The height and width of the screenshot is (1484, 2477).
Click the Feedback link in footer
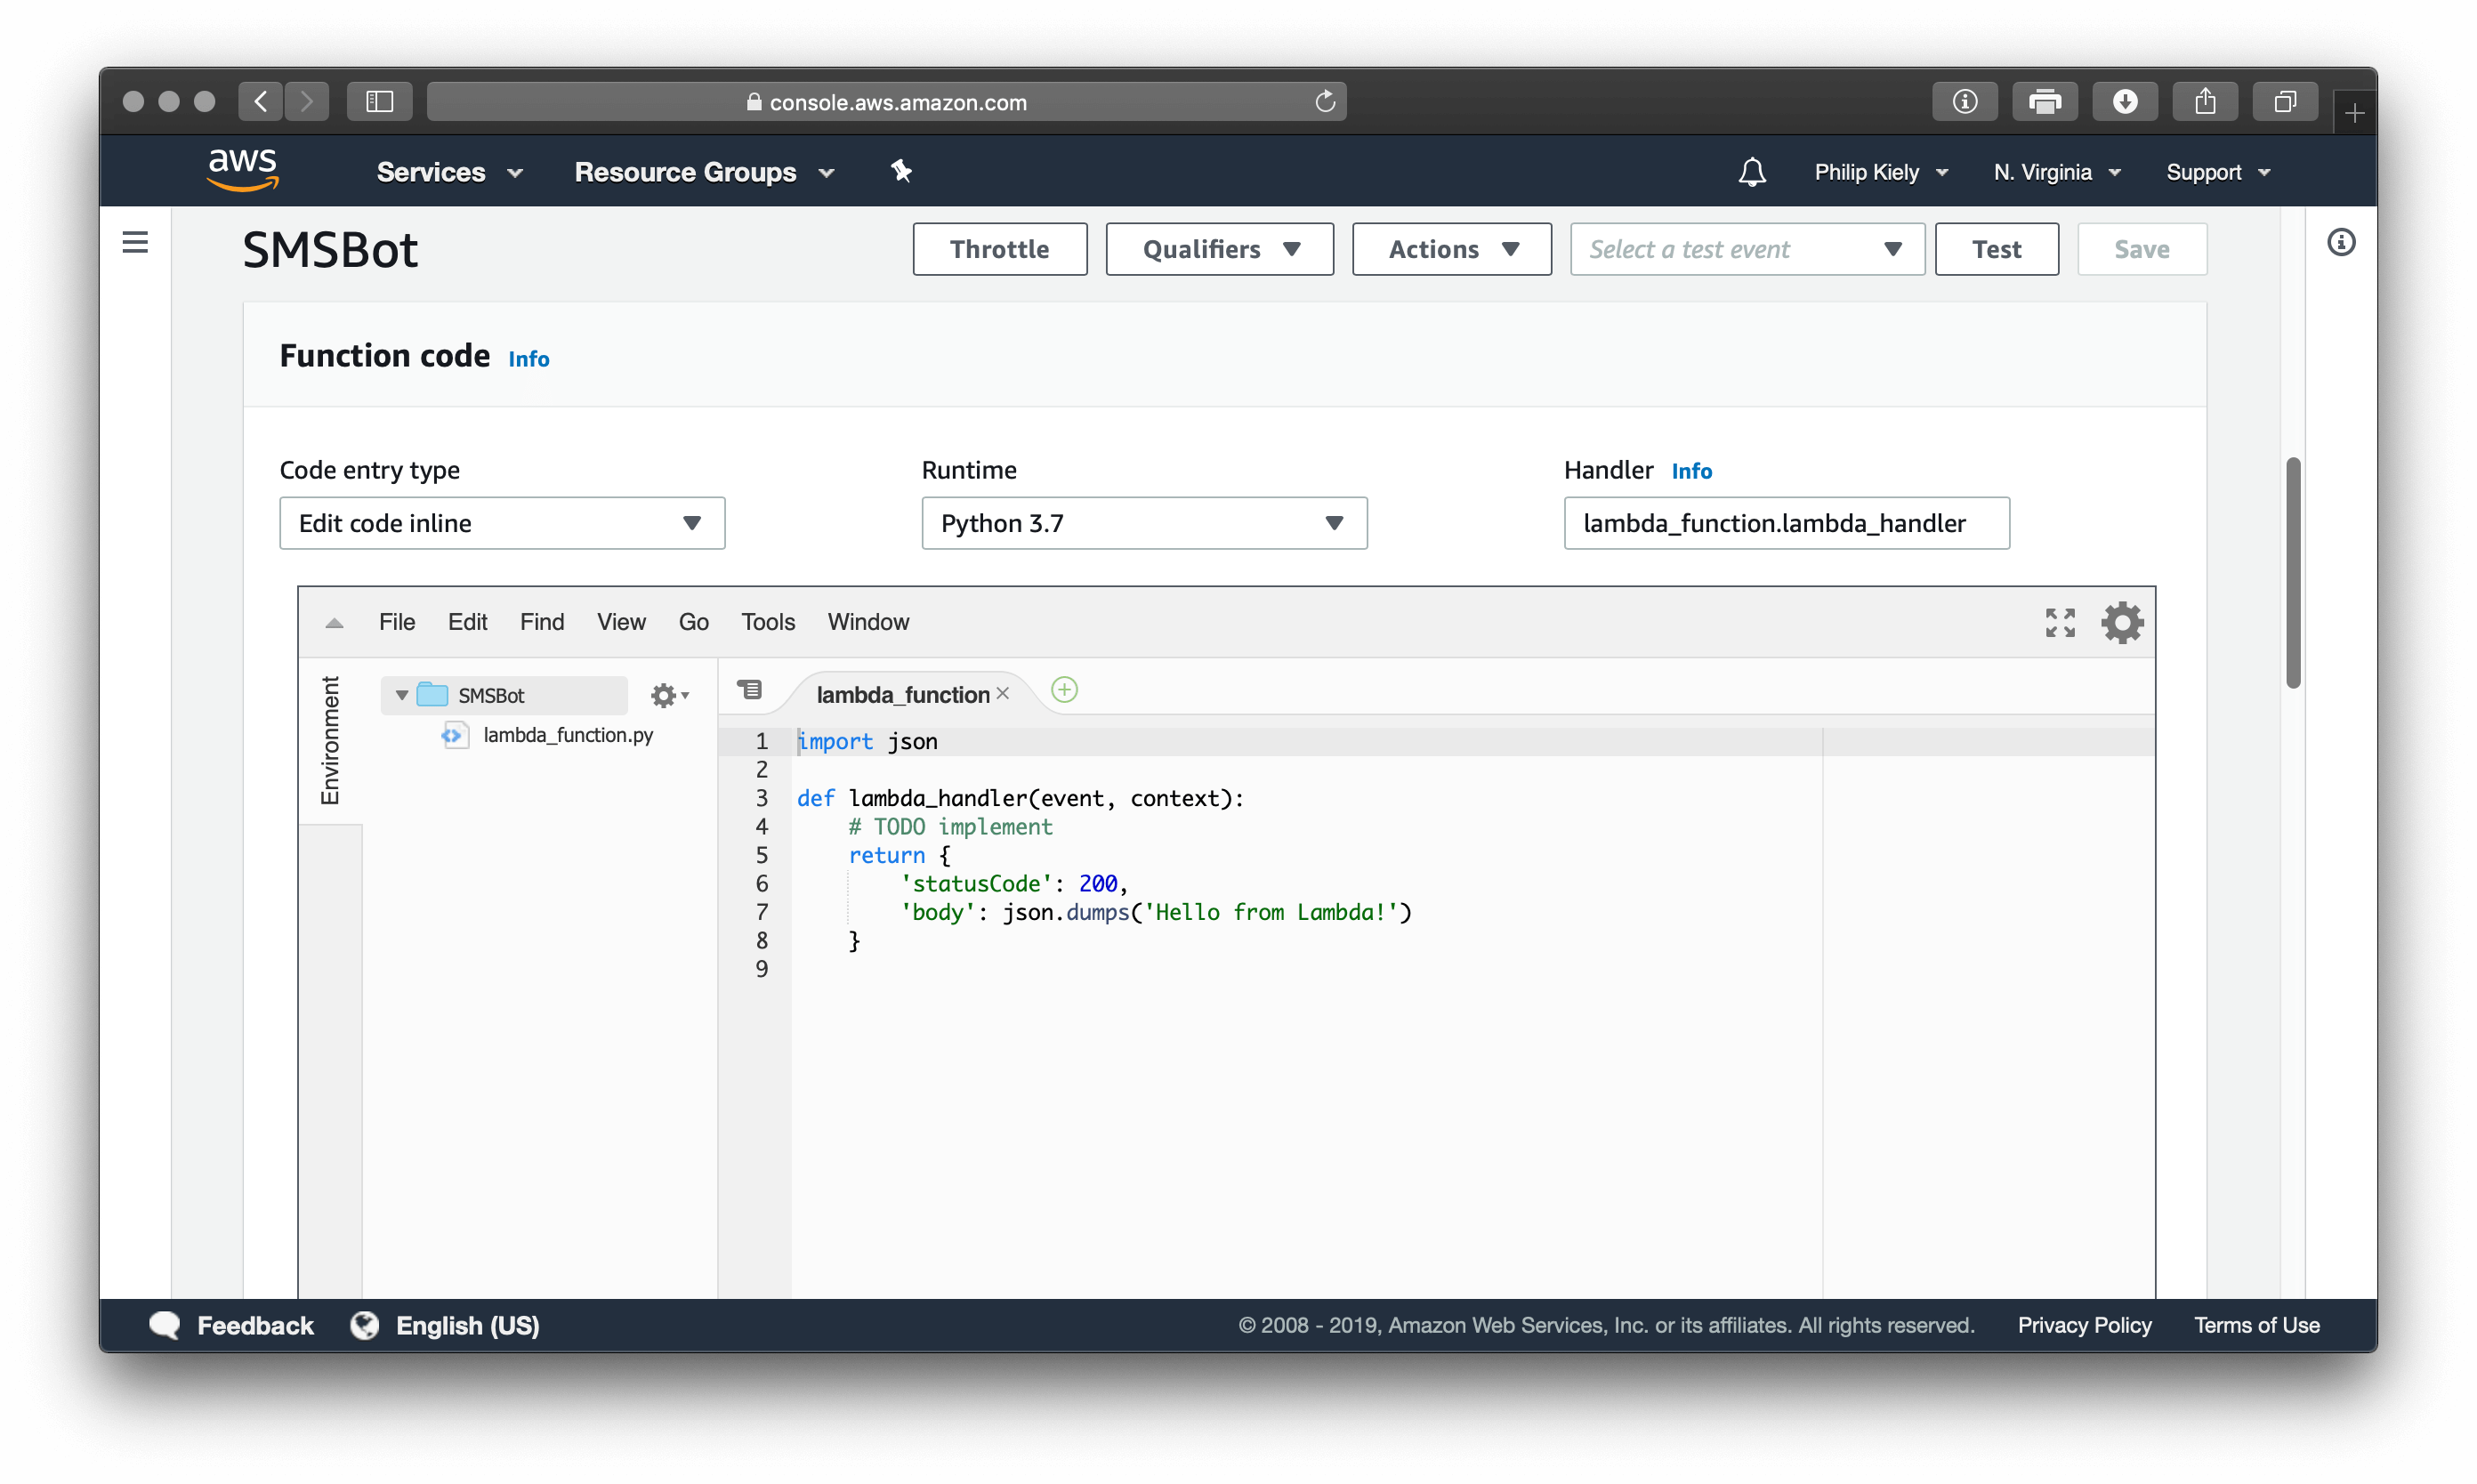click(x=255, y=1325)
